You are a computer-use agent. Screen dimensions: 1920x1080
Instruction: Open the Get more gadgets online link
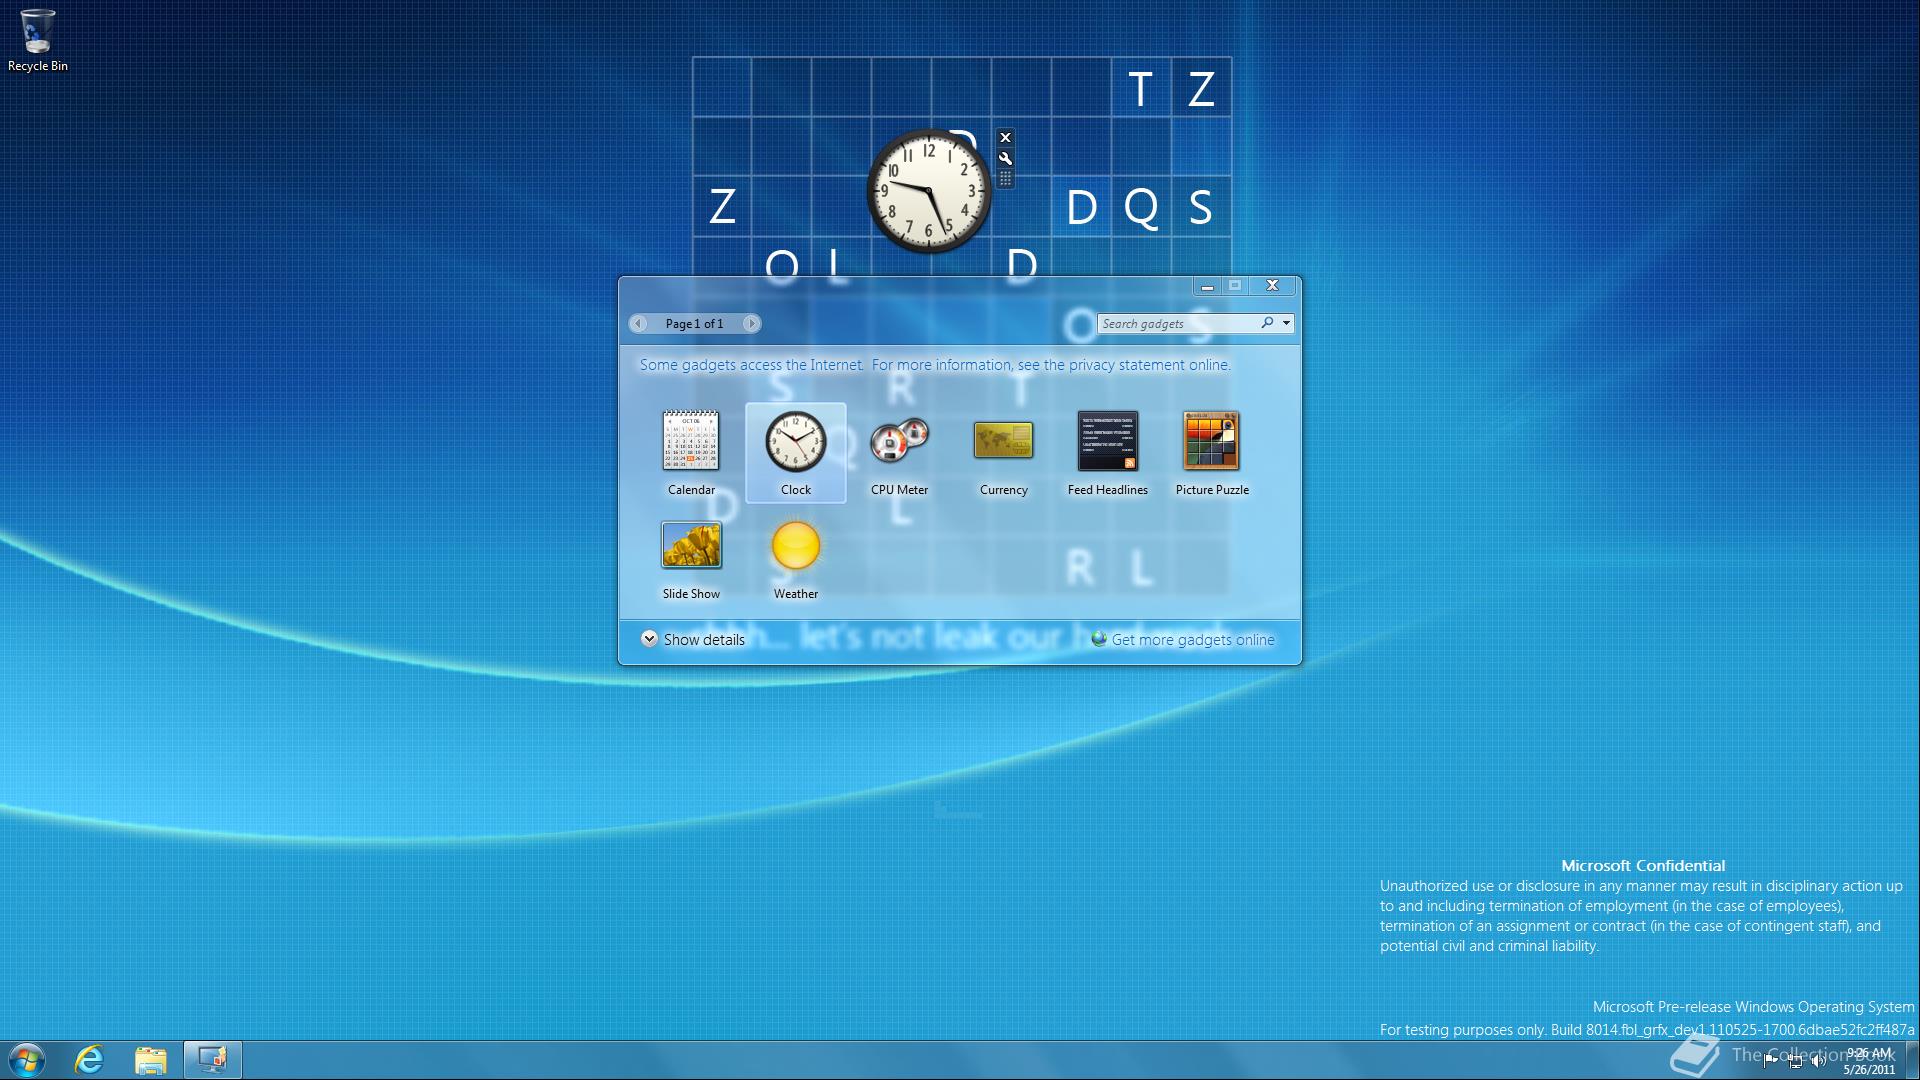coord(1192,639)
